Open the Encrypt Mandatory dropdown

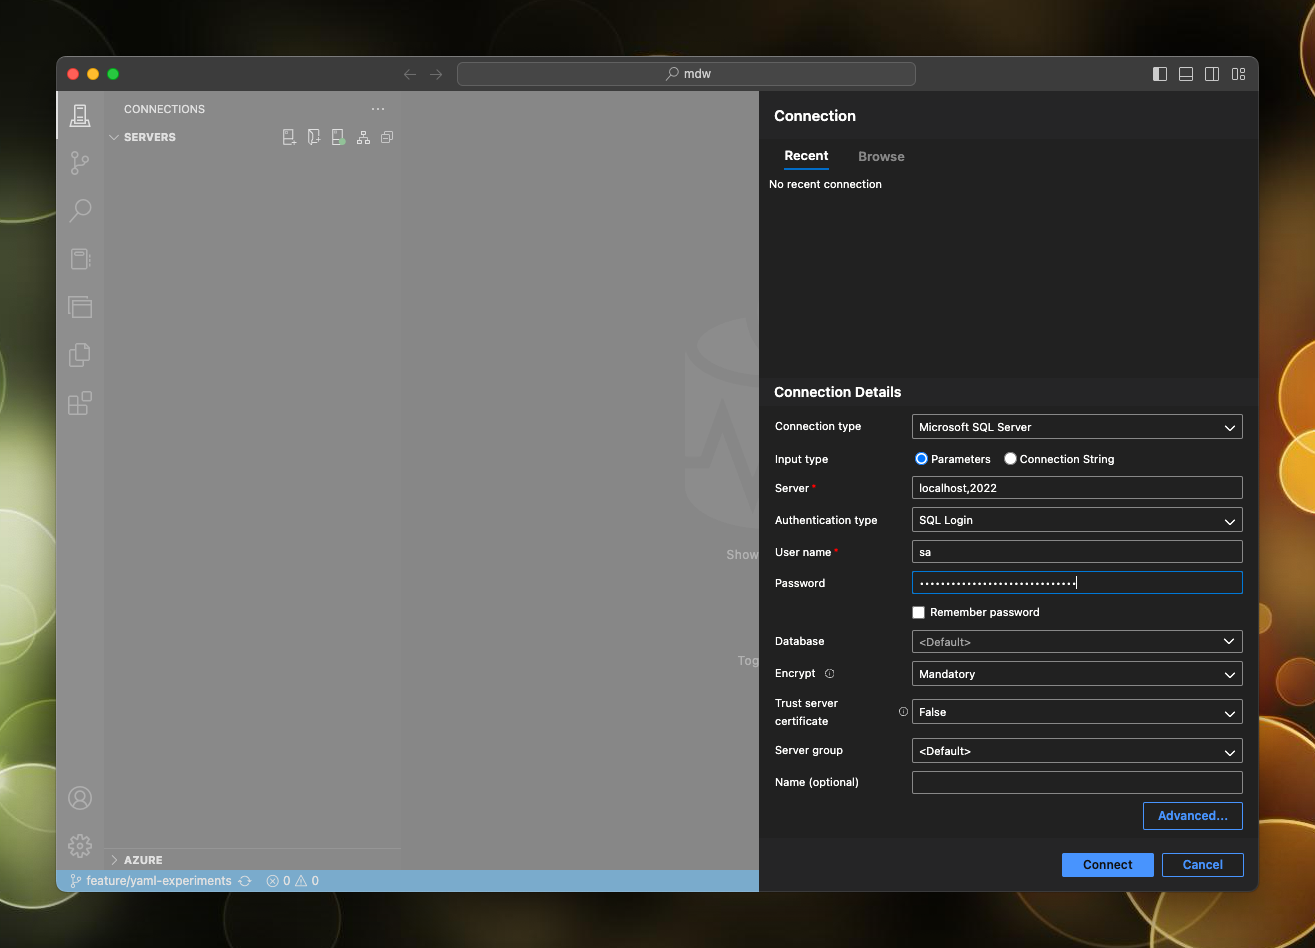pyautogui.click(x=1077, y=674)
